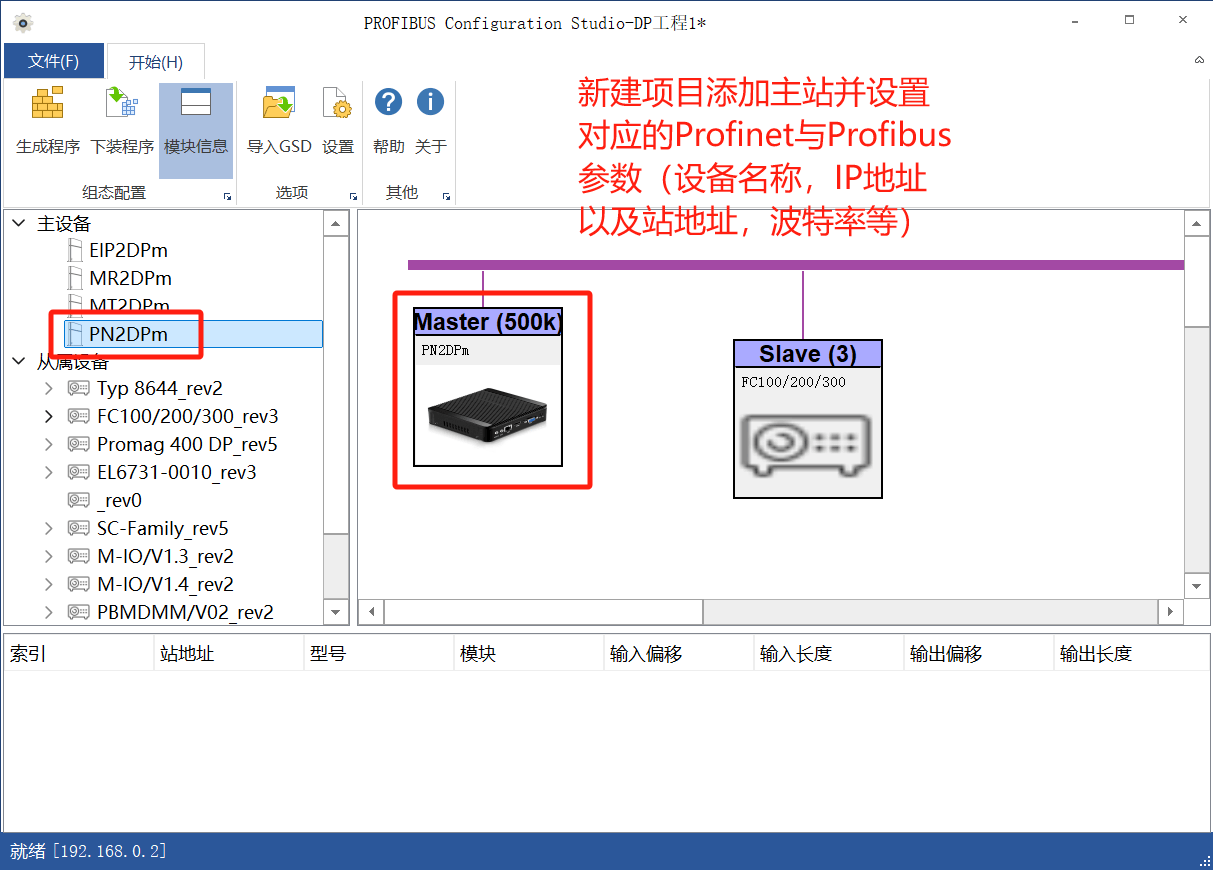Click the 帮助 help icon
The width and height of the screenshot is (1213, 870).
tap(388, 102)
